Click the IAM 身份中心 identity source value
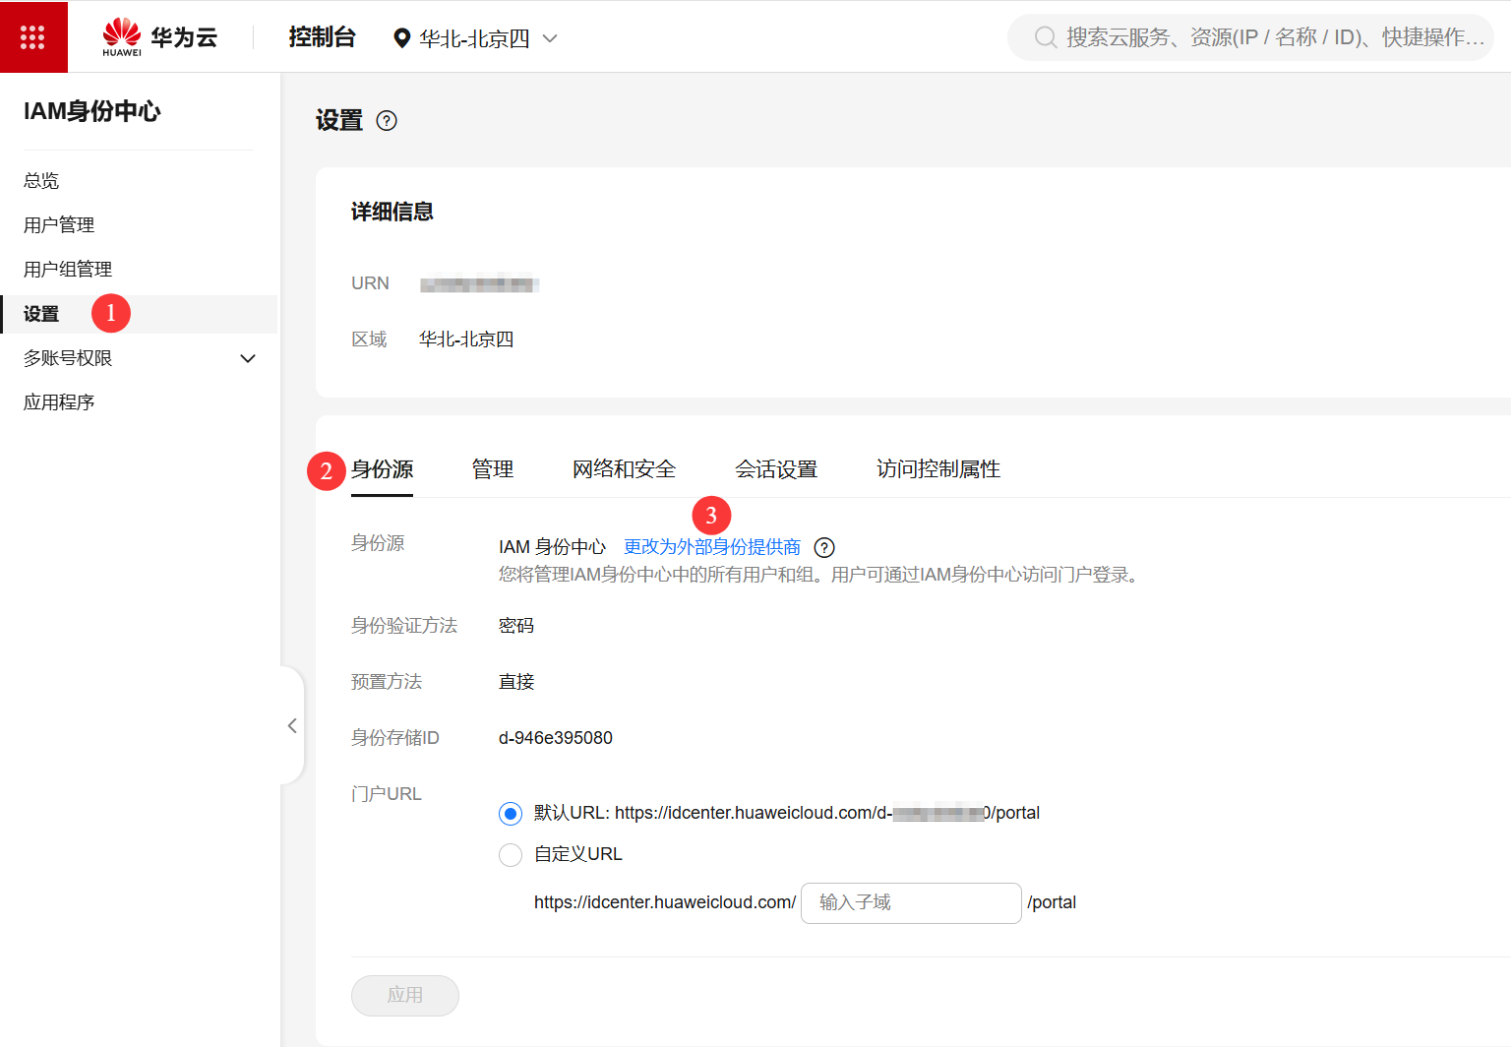This screenshot has width=1511, height=1047. pos(552,547)
